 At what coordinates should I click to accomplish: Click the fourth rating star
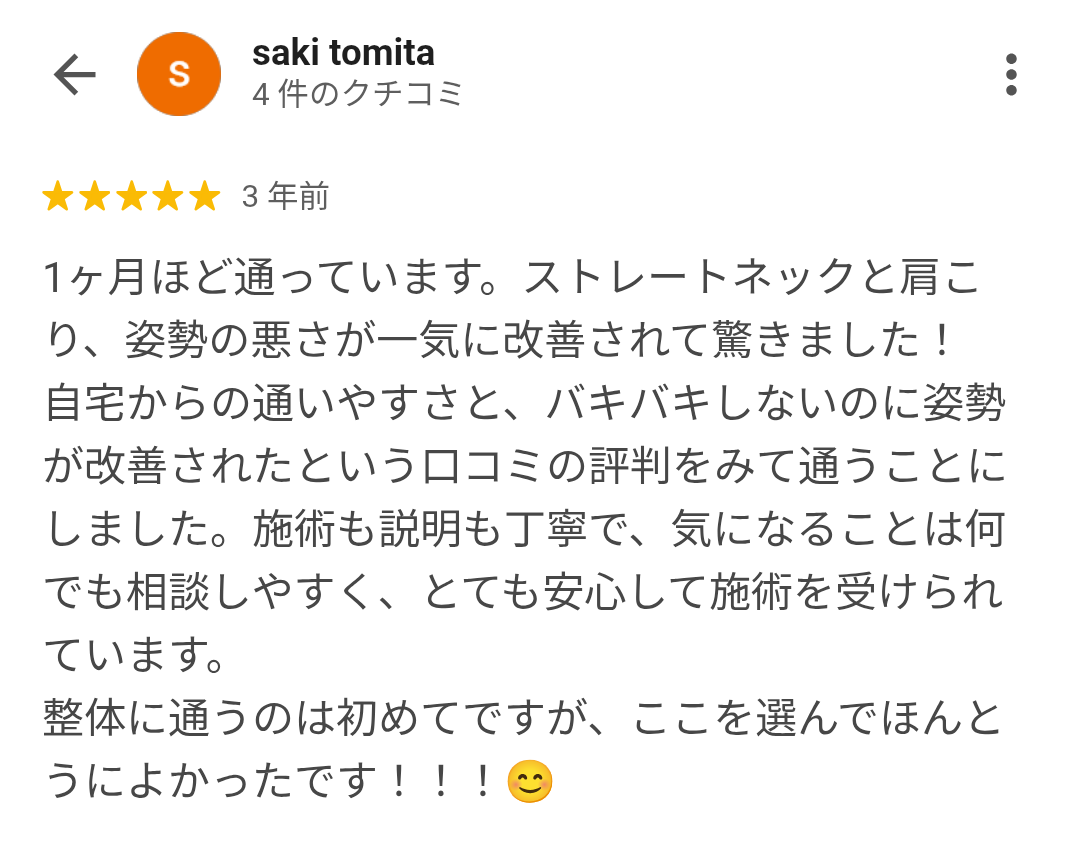[x=168, y=197]
